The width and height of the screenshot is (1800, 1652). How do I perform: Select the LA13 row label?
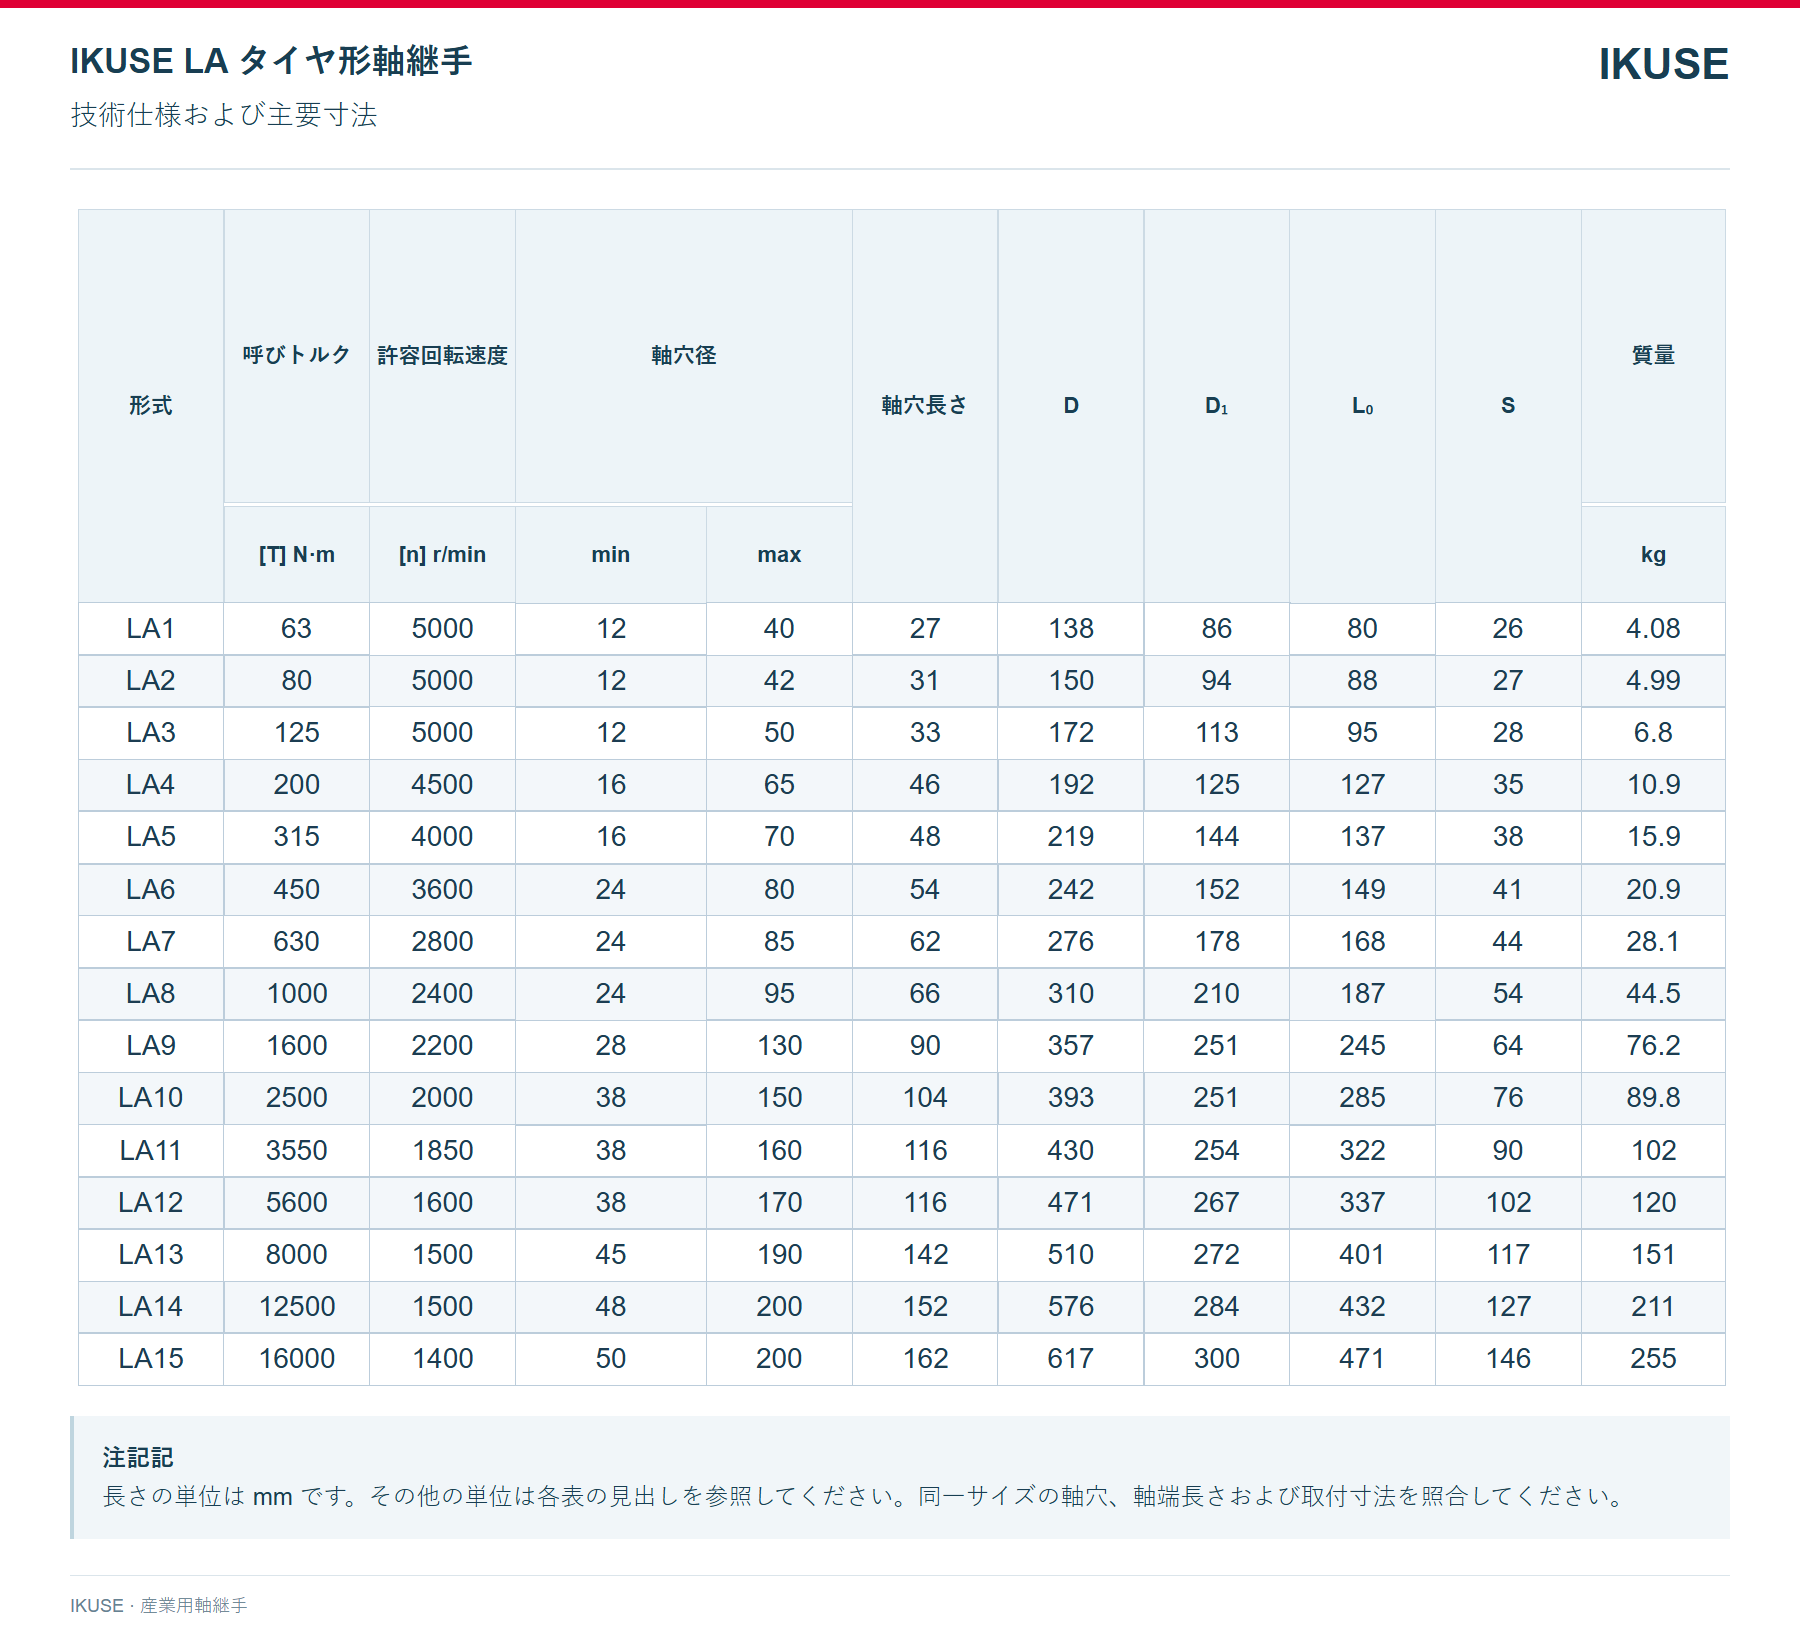tap(151, 1254)
